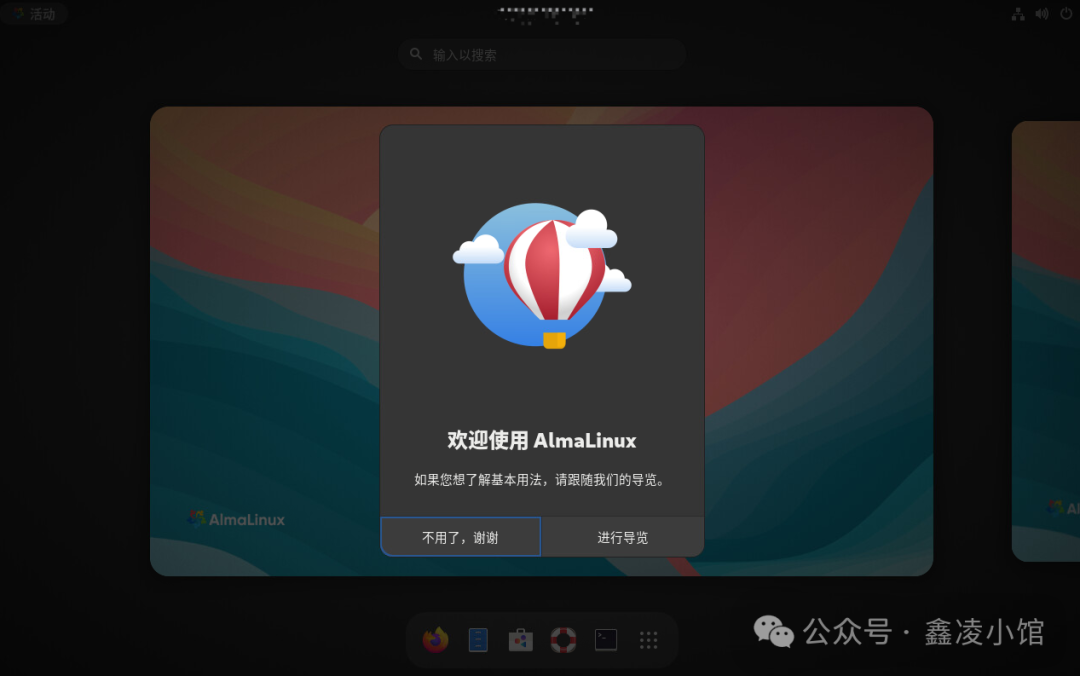This screenshot has height=676, width=1080.
Task: Open the Help app via the lifebuoy icon
Action: point(563,640)
